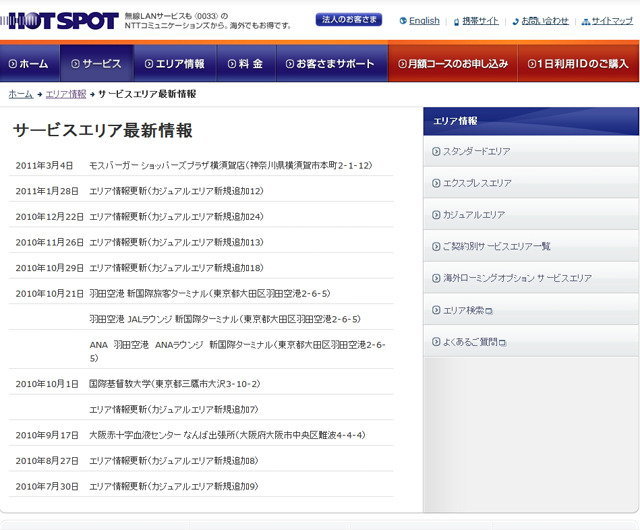Open the サービス navigation tab

click(97, 64)
